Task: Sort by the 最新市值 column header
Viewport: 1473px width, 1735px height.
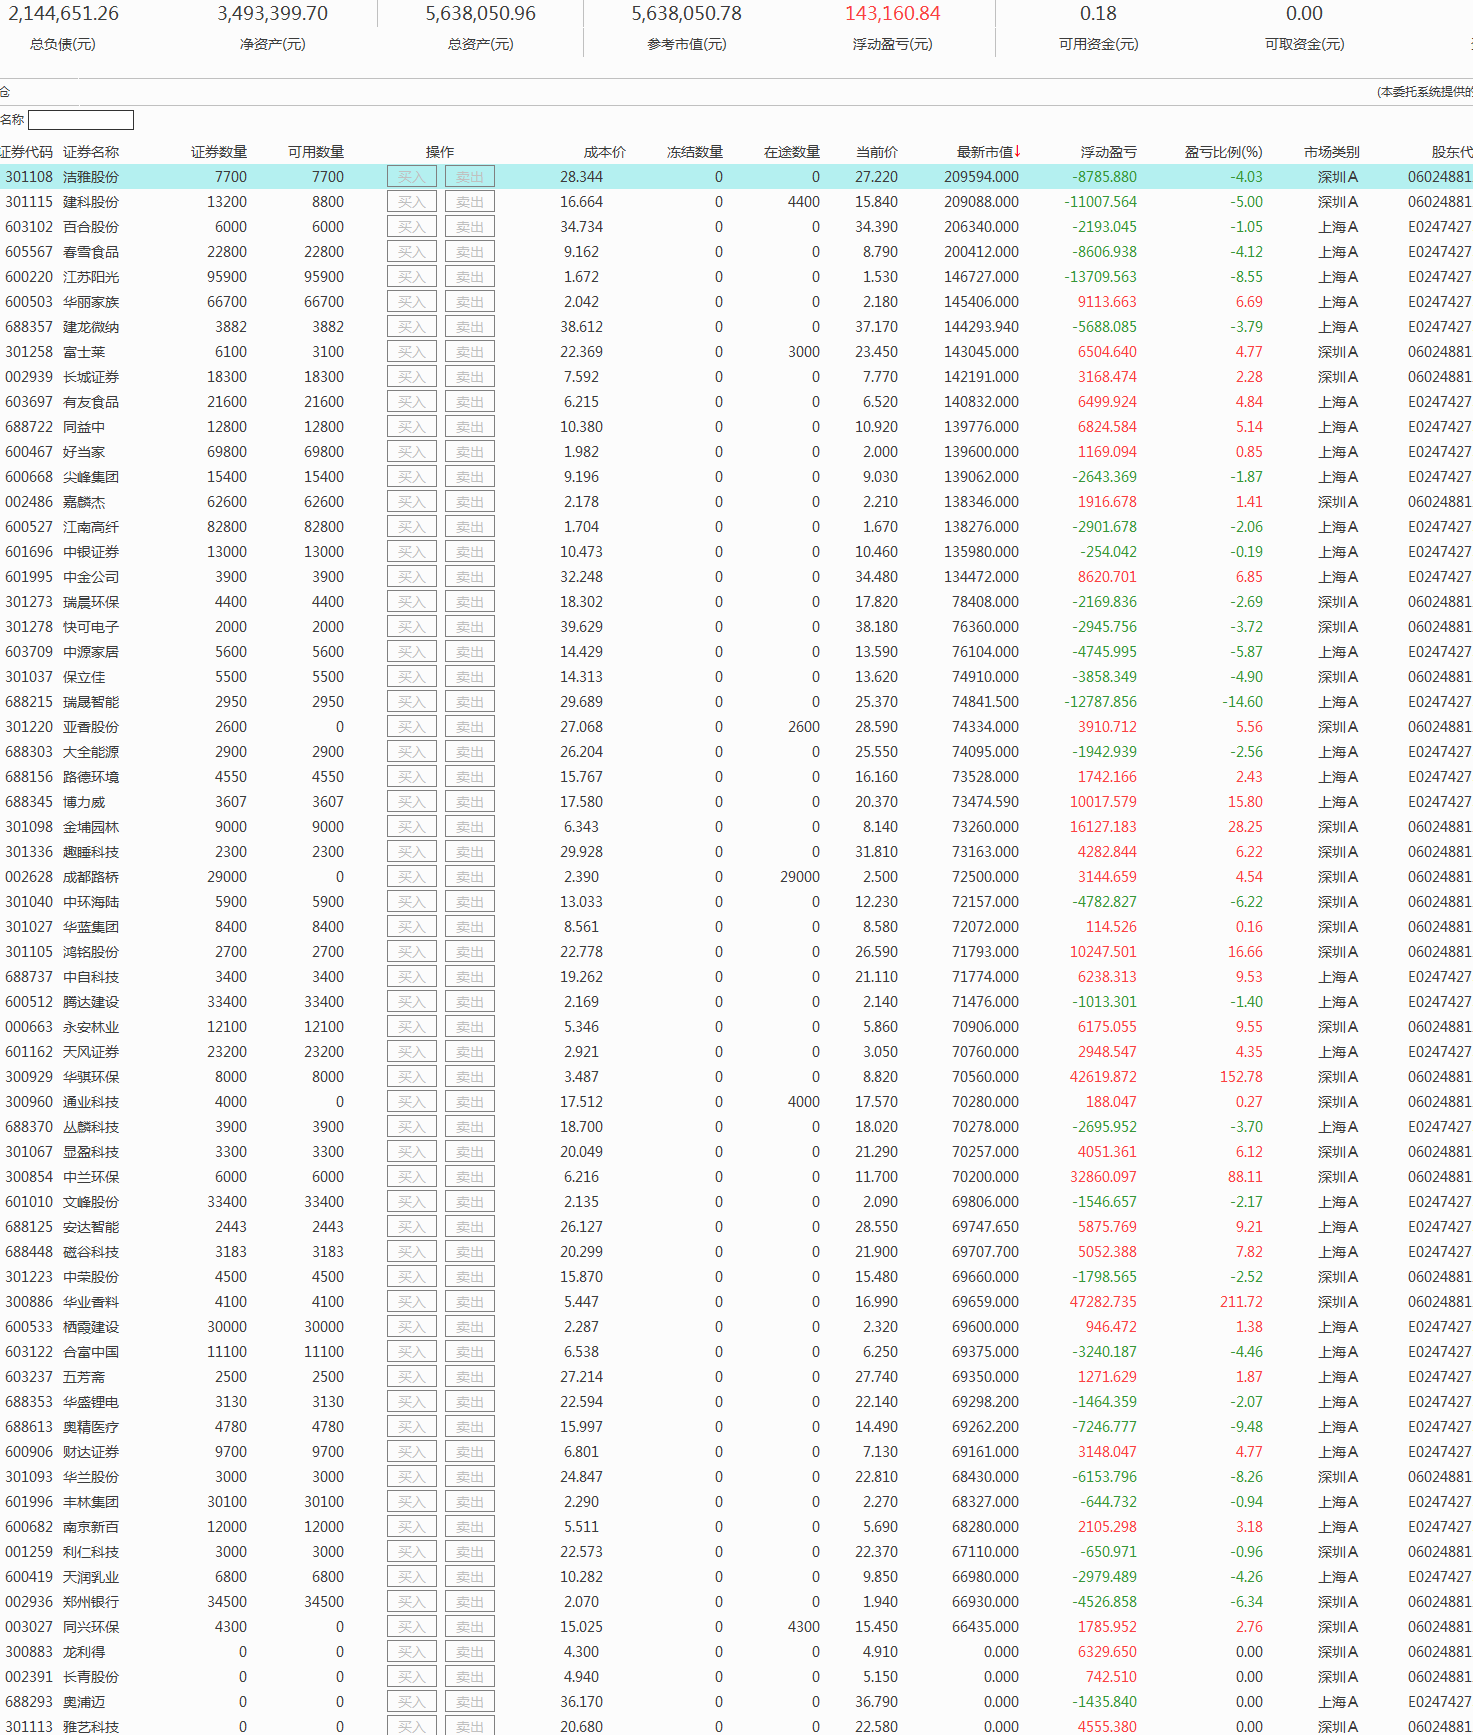Action: tap(988, 152)
